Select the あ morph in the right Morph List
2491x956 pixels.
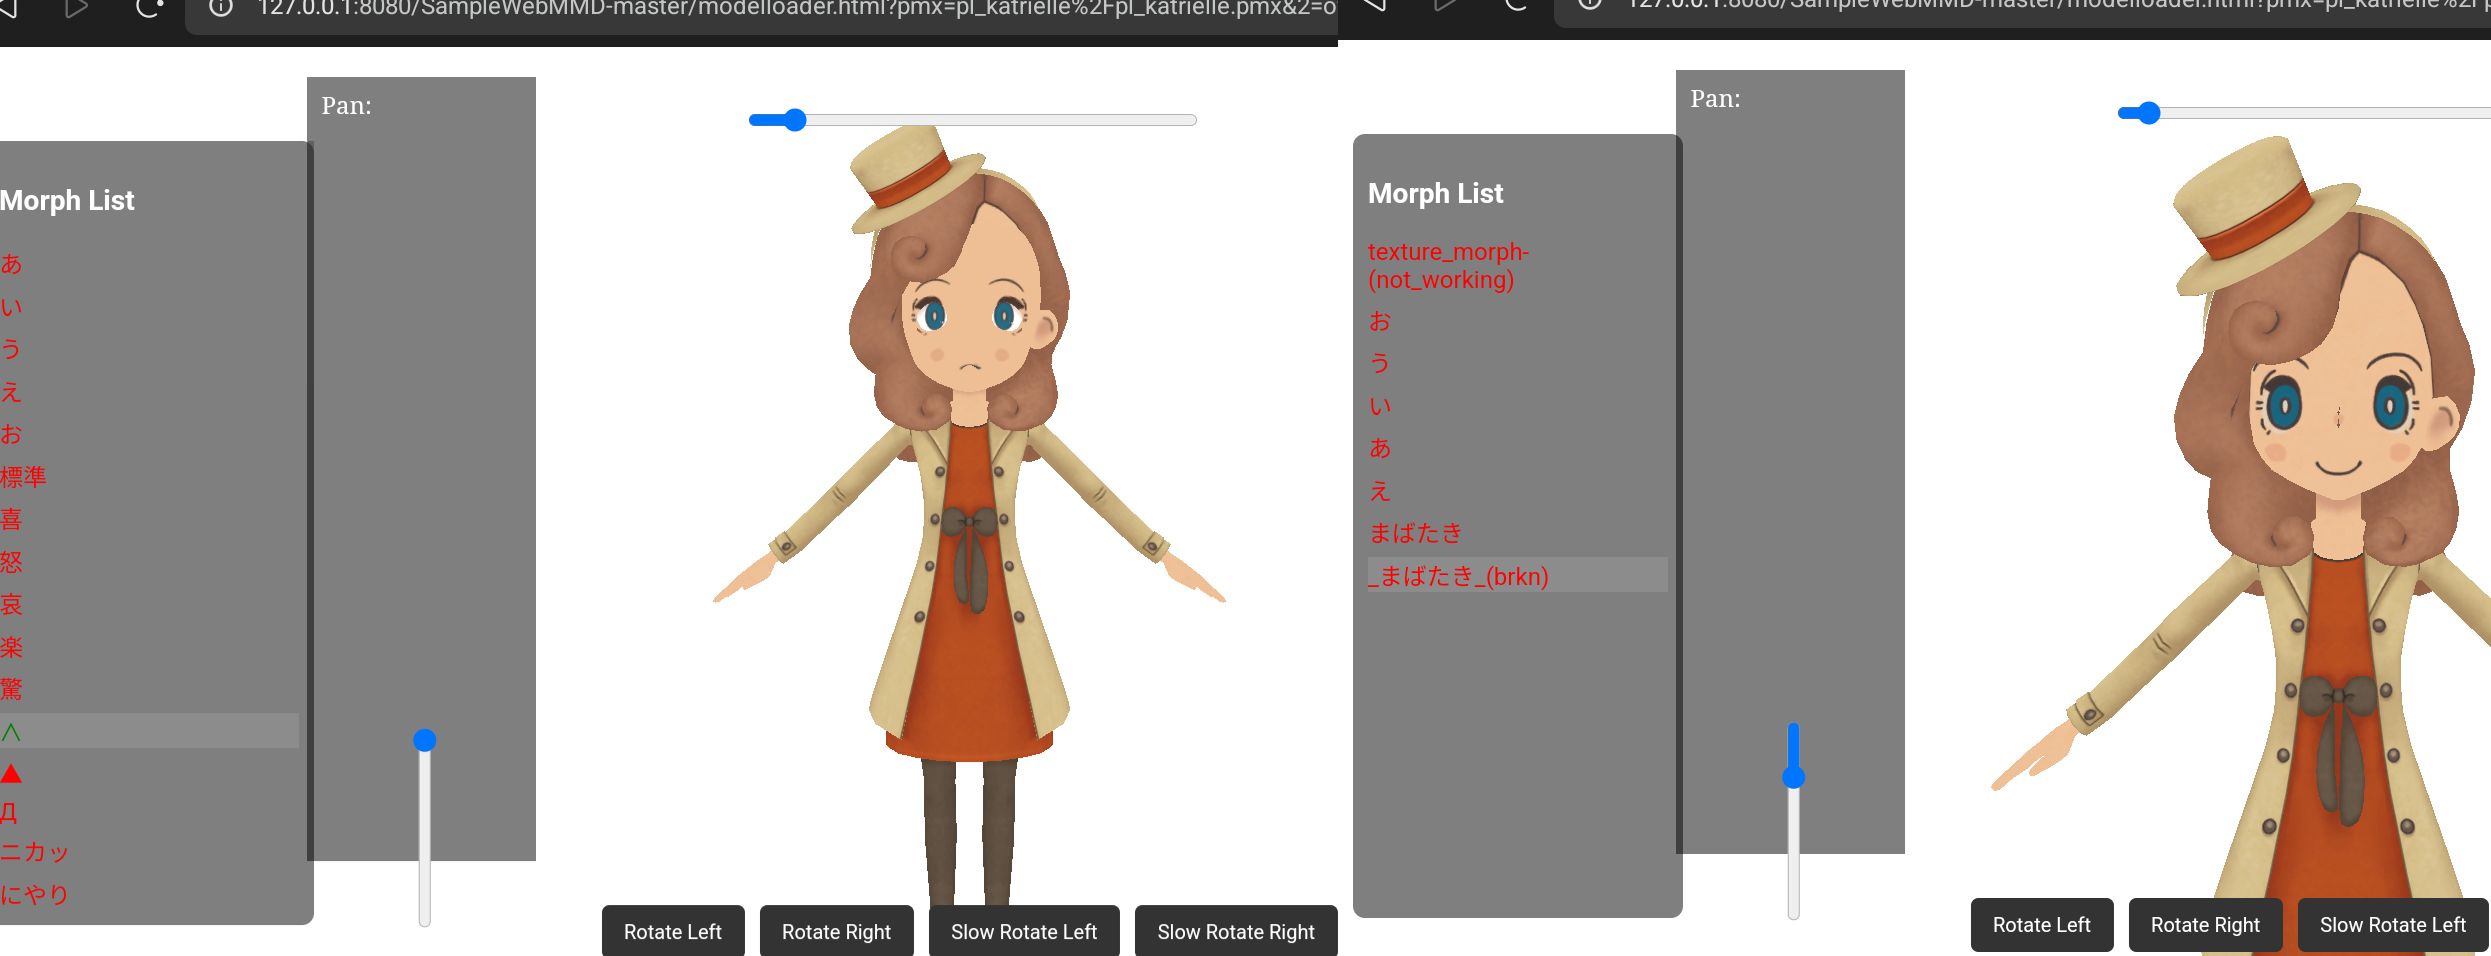(x=1380, y=448)
